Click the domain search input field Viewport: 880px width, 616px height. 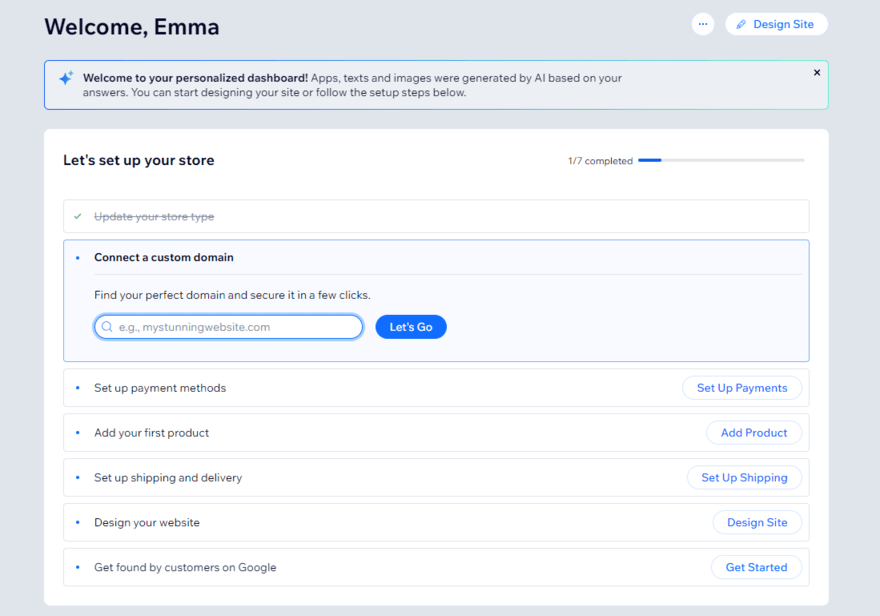click(228, 327)
